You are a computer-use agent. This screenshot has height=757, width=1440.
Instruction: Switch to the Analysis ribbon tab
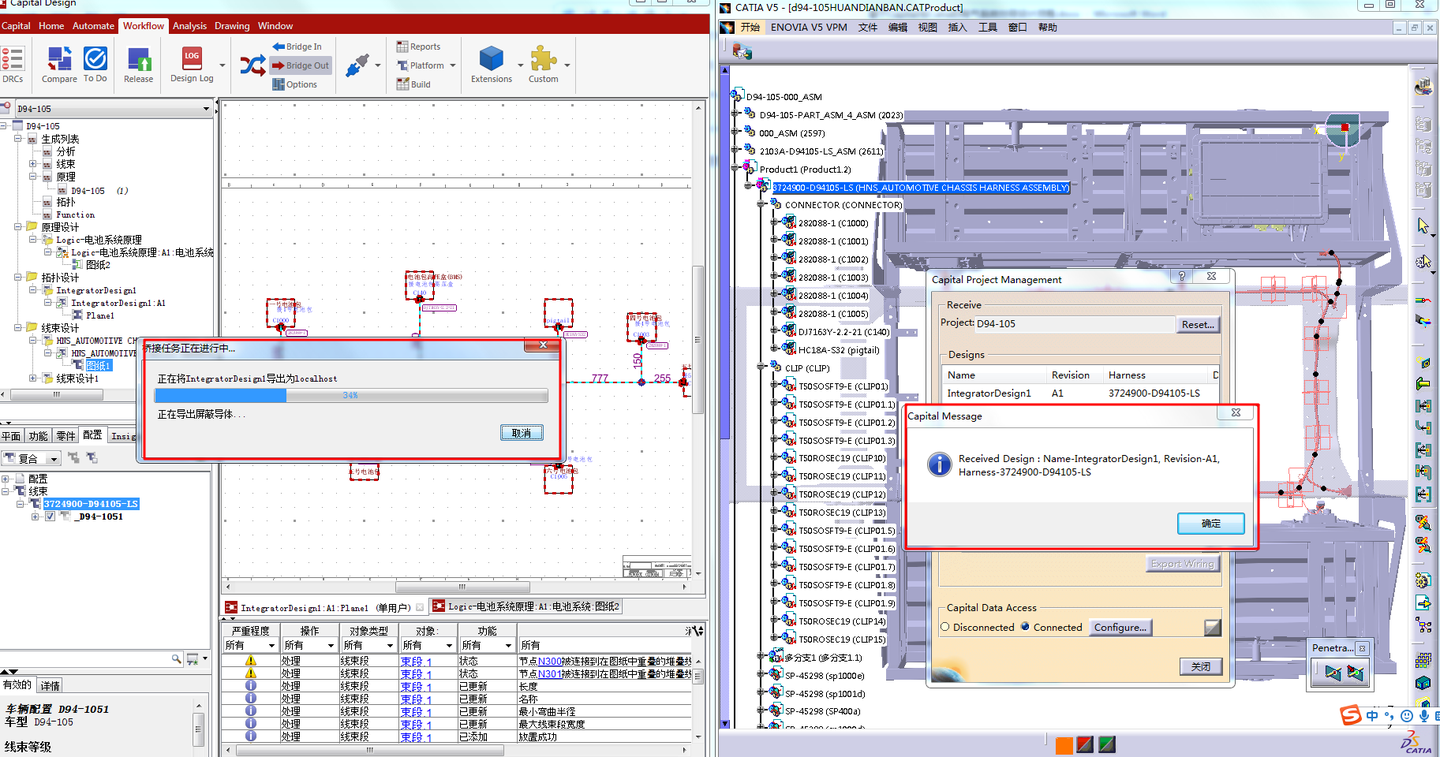click(189, 26)
